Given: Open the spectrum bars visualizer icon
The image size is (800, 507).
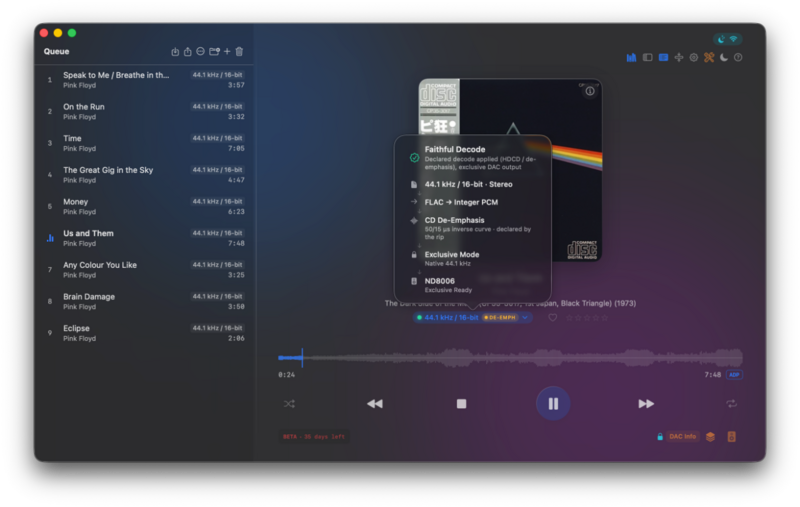Looking at the screenshot, I should tap(631, 58).
